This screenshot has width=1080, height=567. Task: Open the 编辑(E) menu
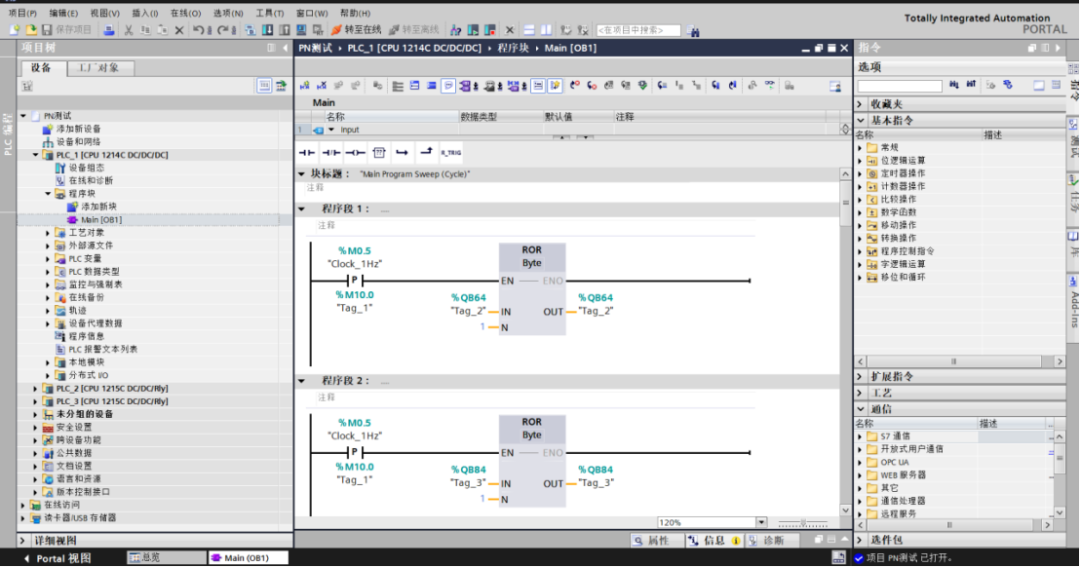click(x=63, y=13)
